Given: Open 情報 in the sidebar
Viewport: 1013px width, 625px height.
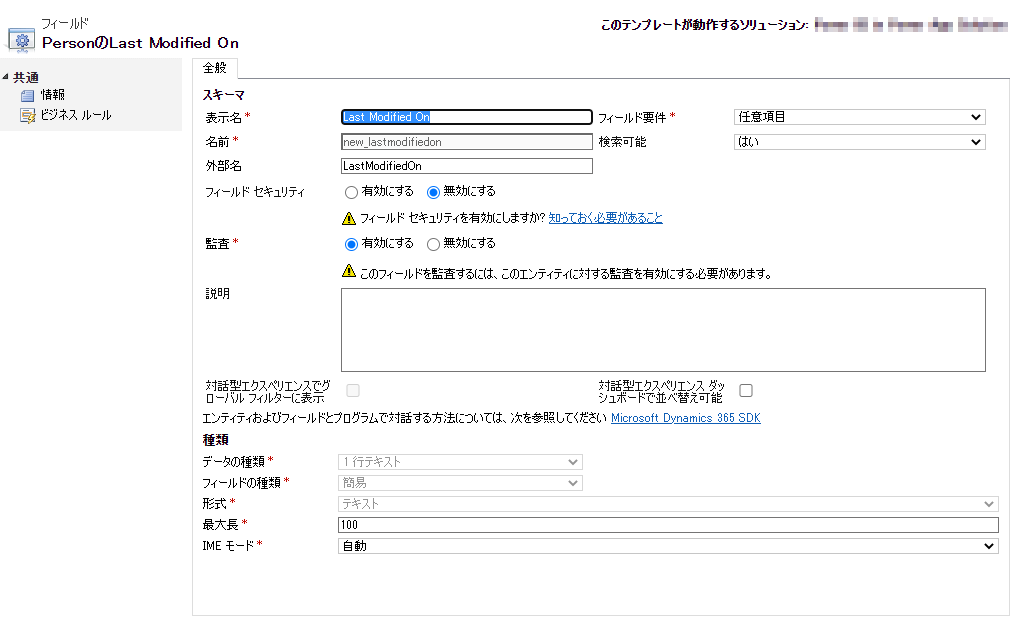Looking at the screenshot, I should click(52, 95).
